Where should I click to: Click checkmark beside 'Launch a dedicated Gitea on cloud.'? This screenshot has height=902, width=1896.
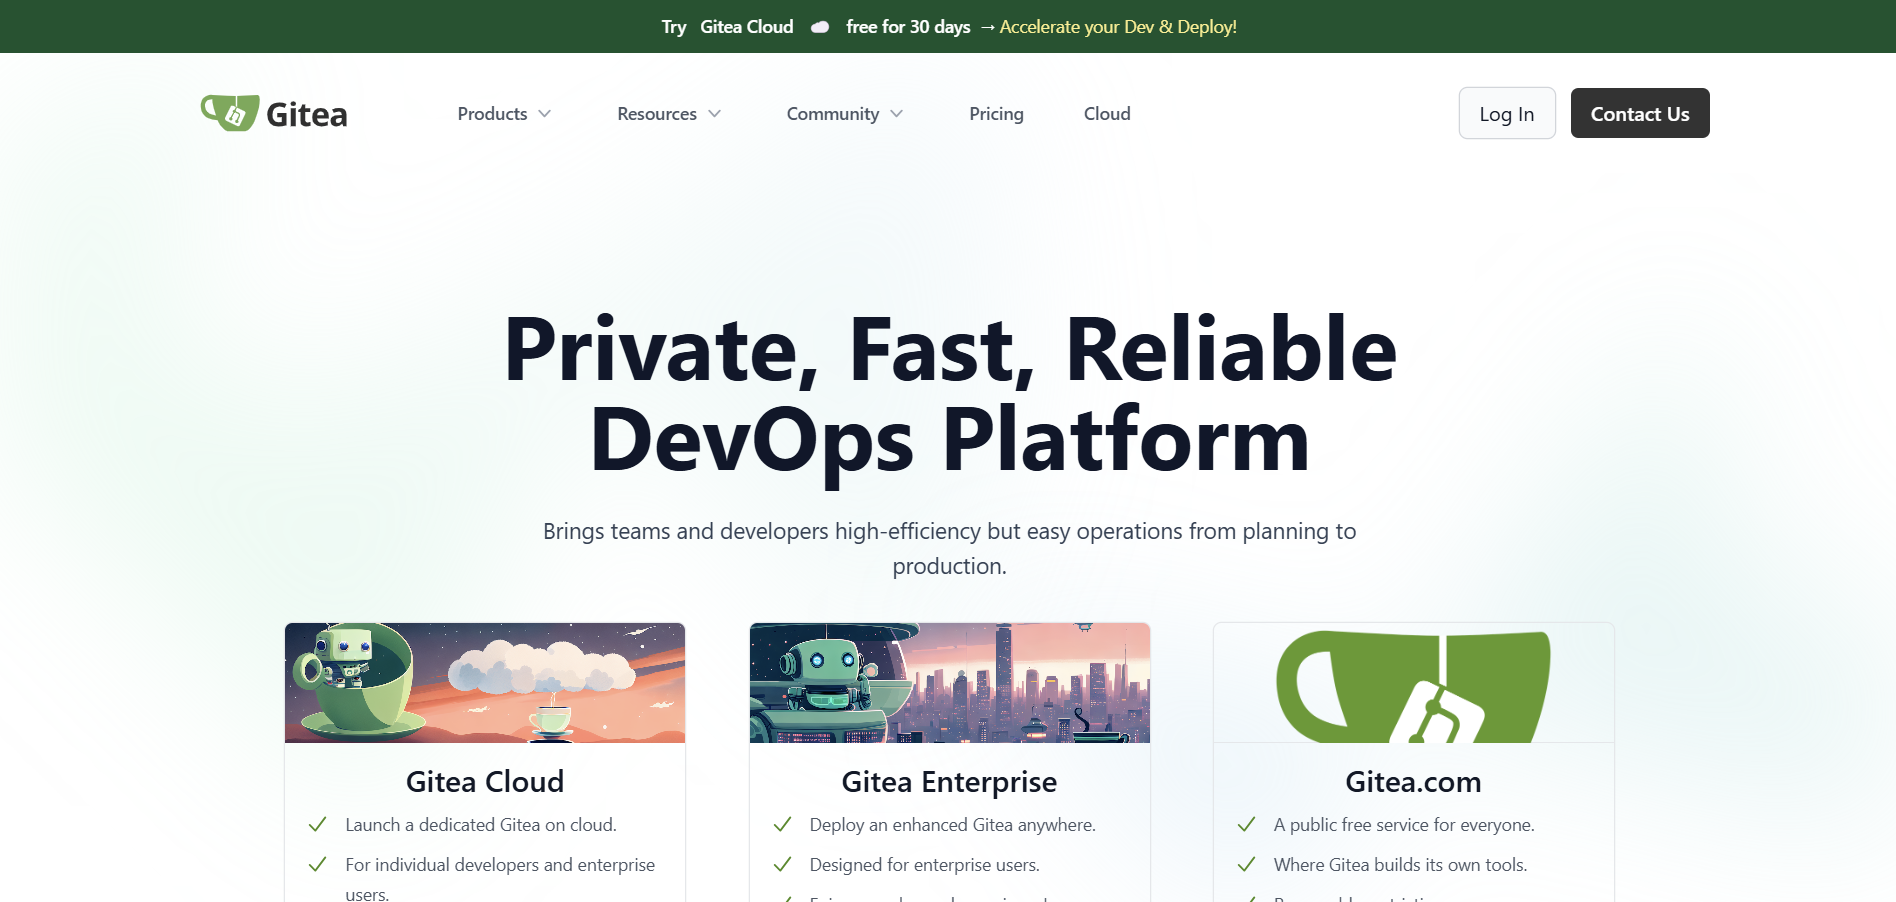tap(318, 825)
